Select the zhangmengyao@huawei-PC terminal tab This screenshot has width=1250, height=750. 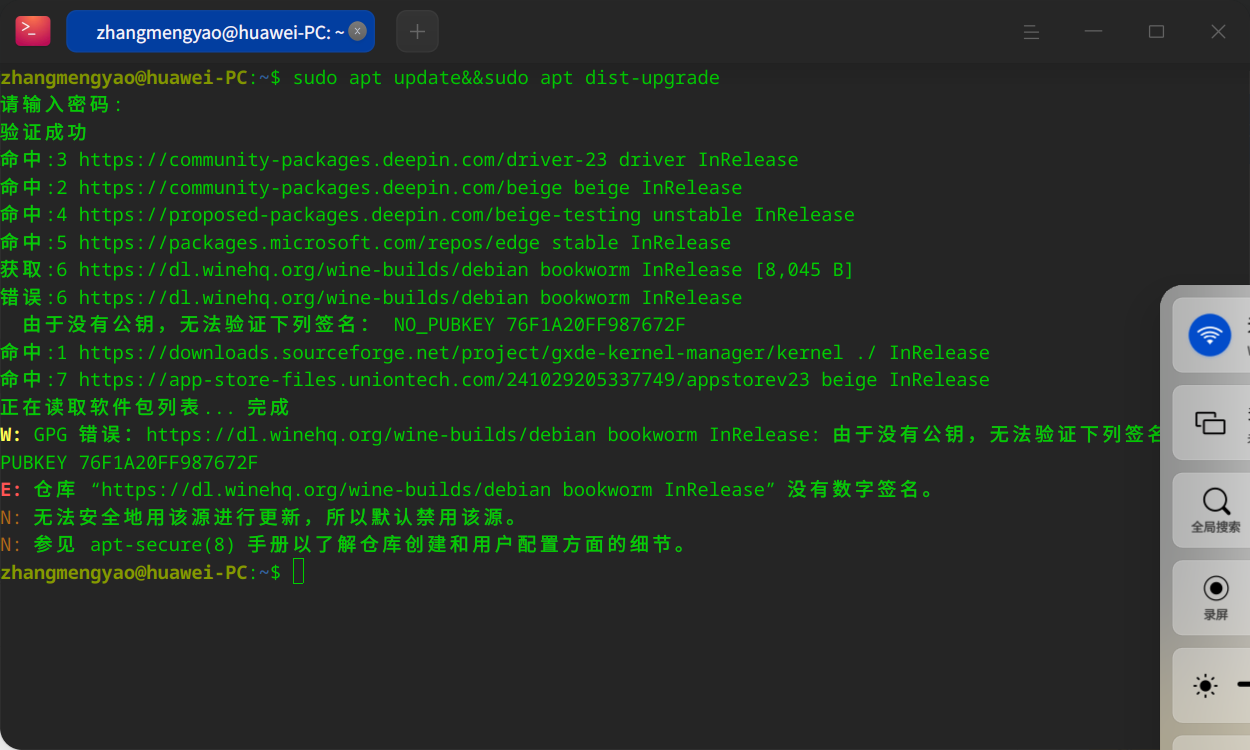pyautogui.click(x=220, y=31)
